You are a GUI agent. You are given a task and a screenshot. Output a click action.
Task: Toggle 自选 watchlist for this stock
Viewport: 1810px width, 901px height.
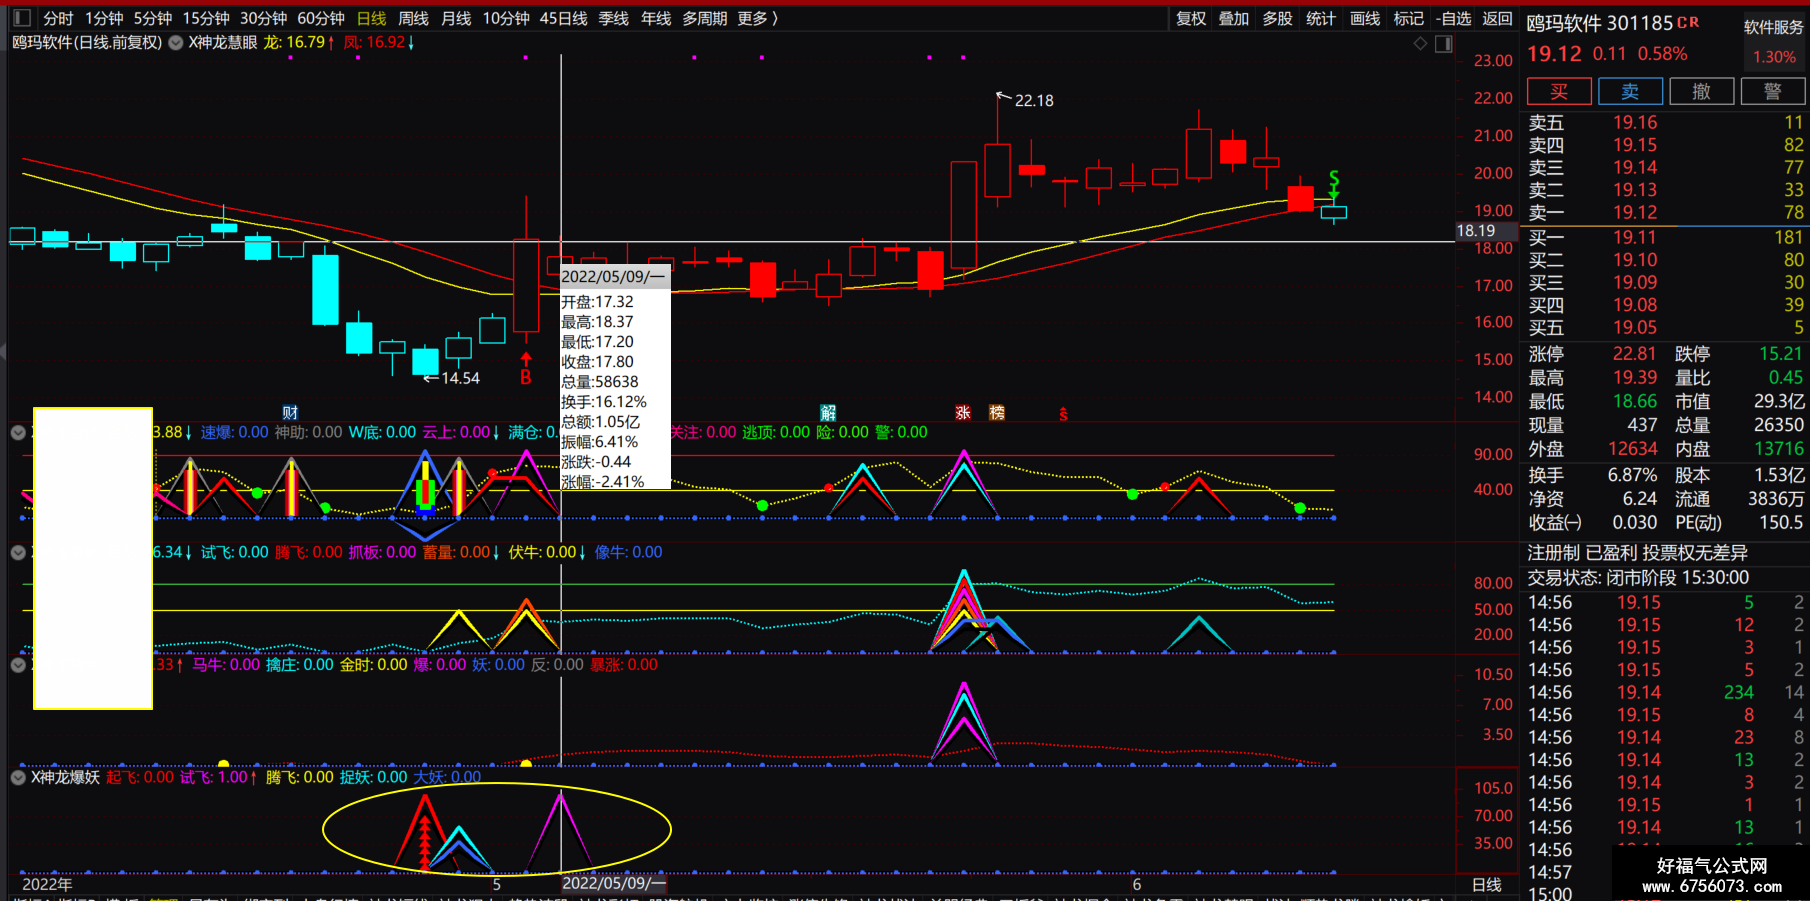(1454, 18)
